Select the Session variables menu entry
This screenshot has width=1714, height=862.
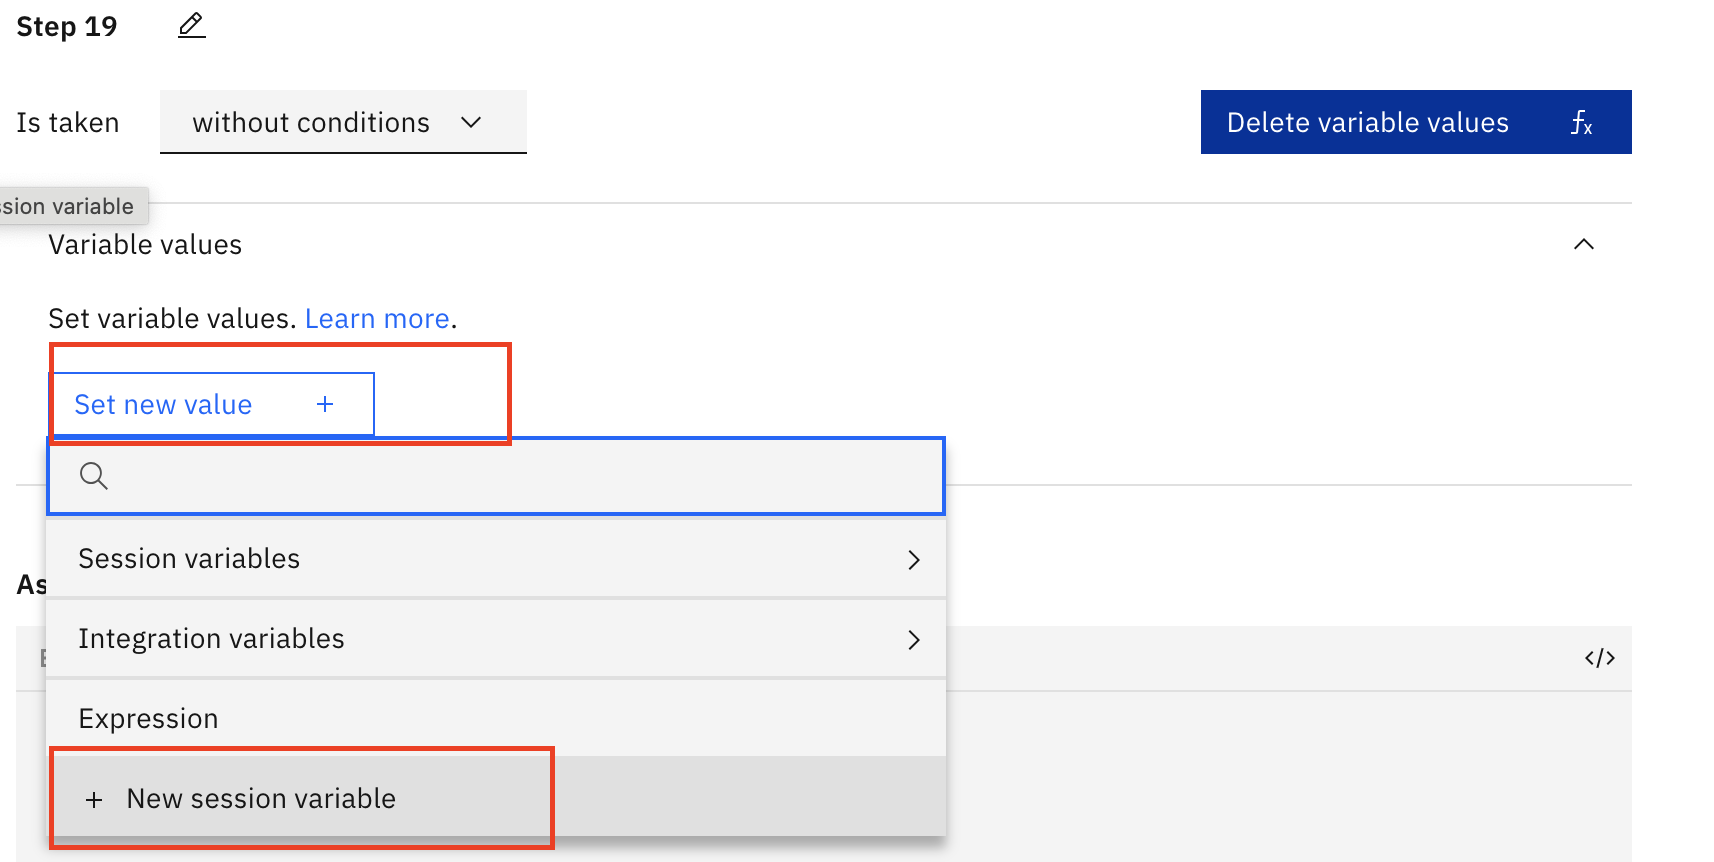pyautogui.click(x=189, y=559)
